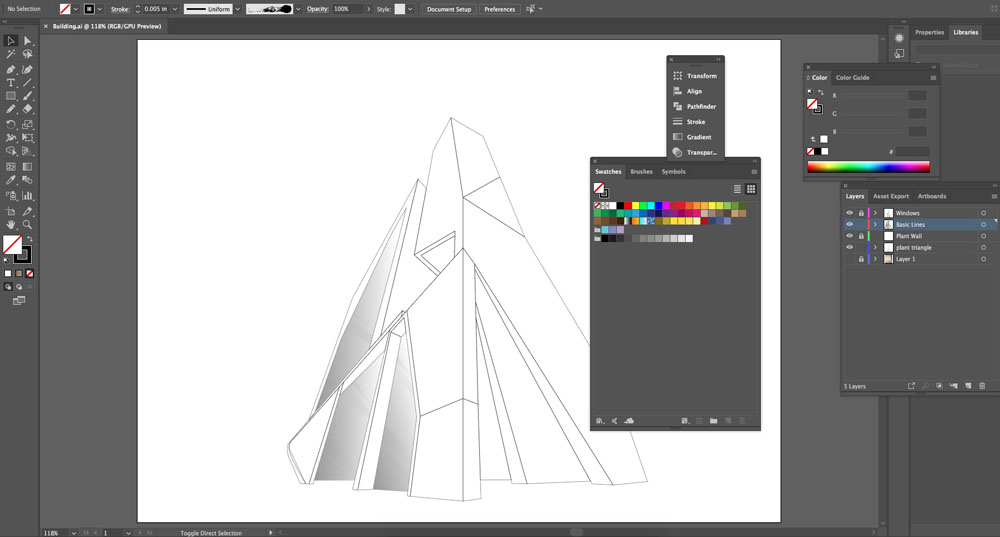Choose the Line Segment tool
Image resolution: width=1000 pixels, height=537 pixels.
click(27, 83)
